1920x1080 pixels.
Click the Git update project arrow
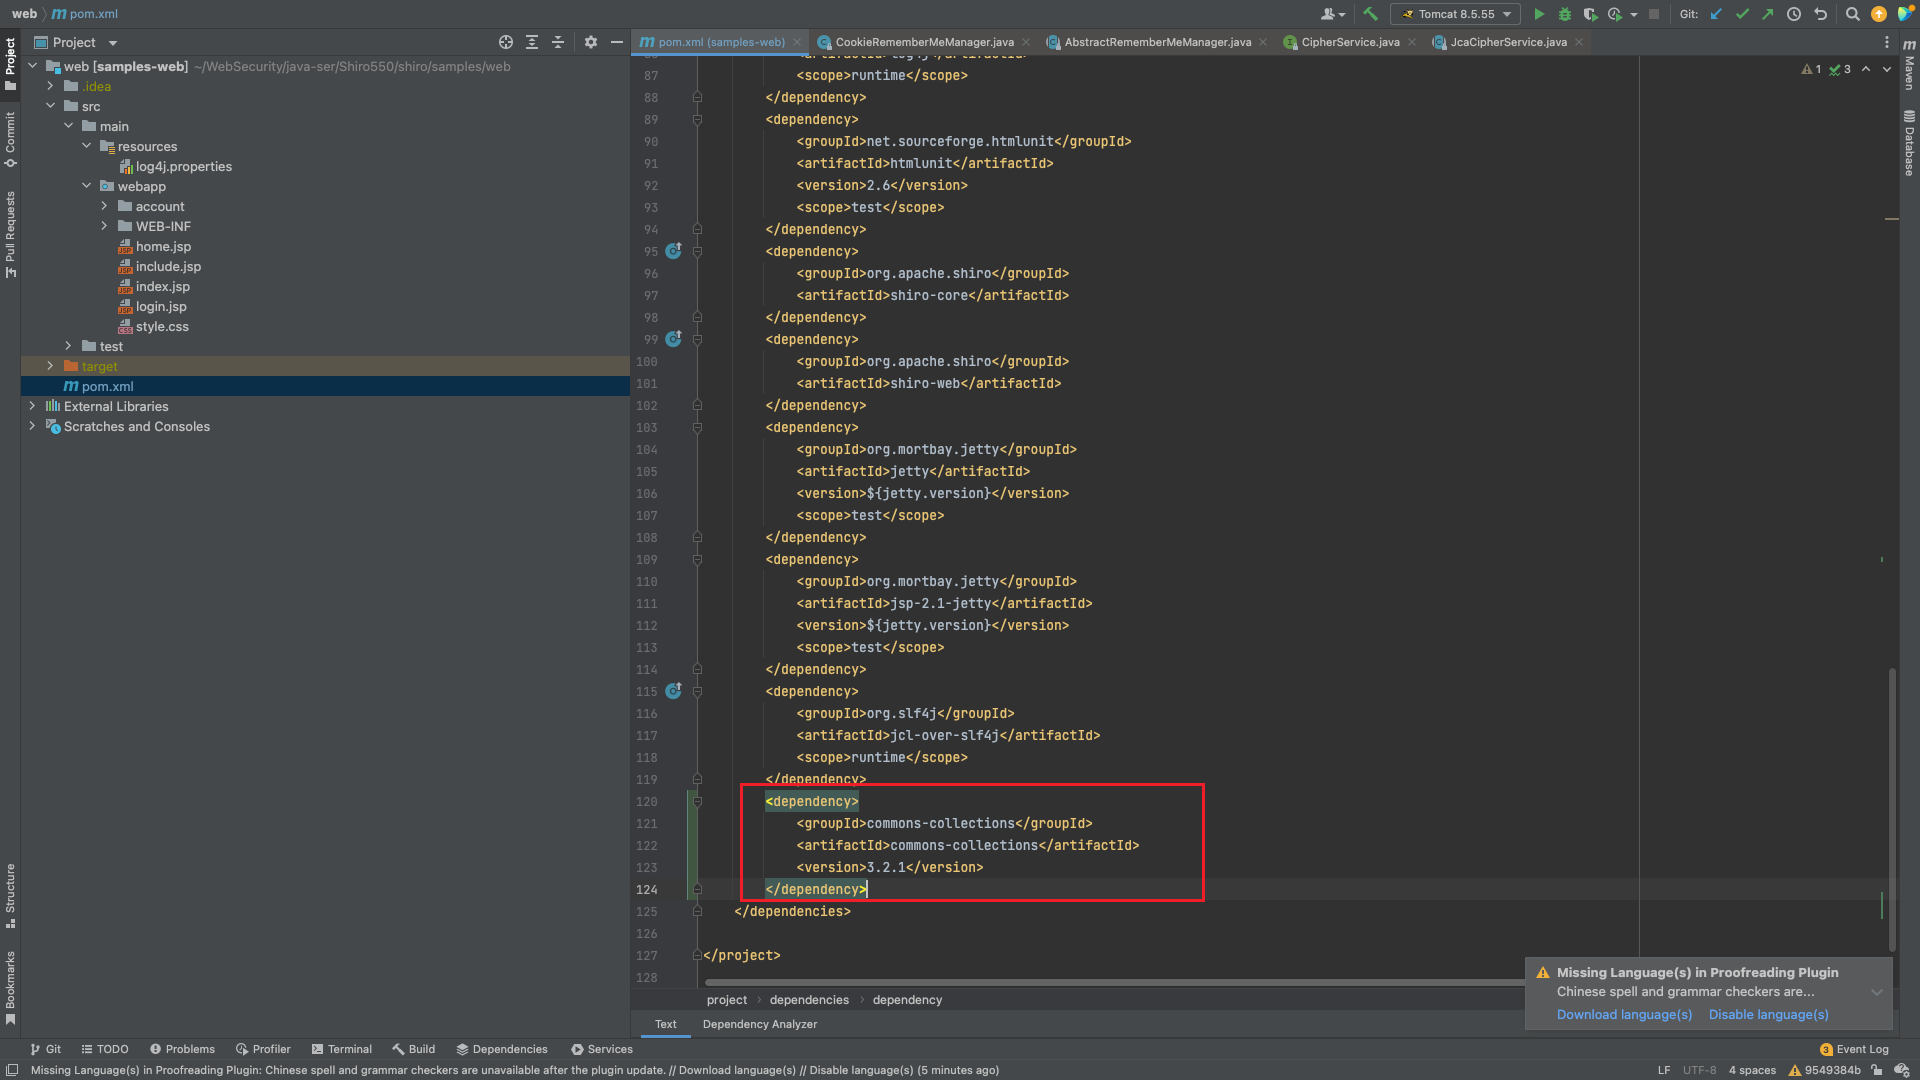(1716, 14)
